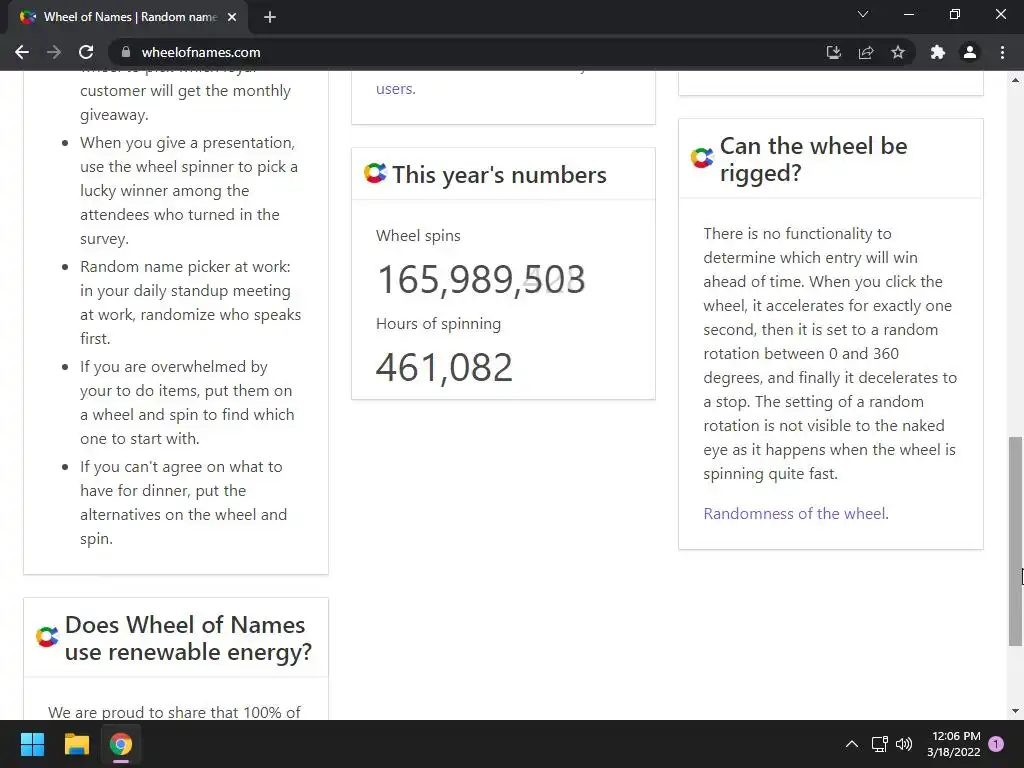Click the scrollbar up arrow
The width and height of the screenshot is (1024, 768).
coord(1015,80)
